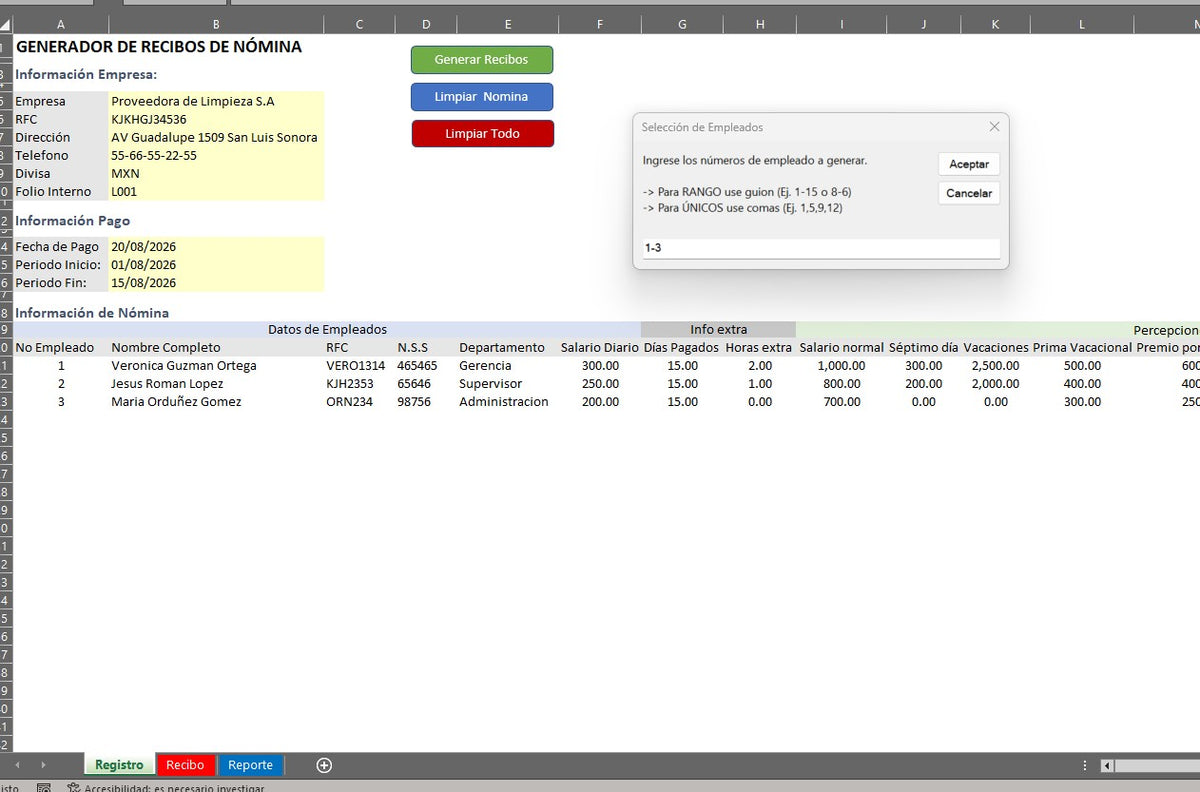Select Periodo Fin value 15/08/2026
Screen dimensions: 1200x792
click(216, 282)
